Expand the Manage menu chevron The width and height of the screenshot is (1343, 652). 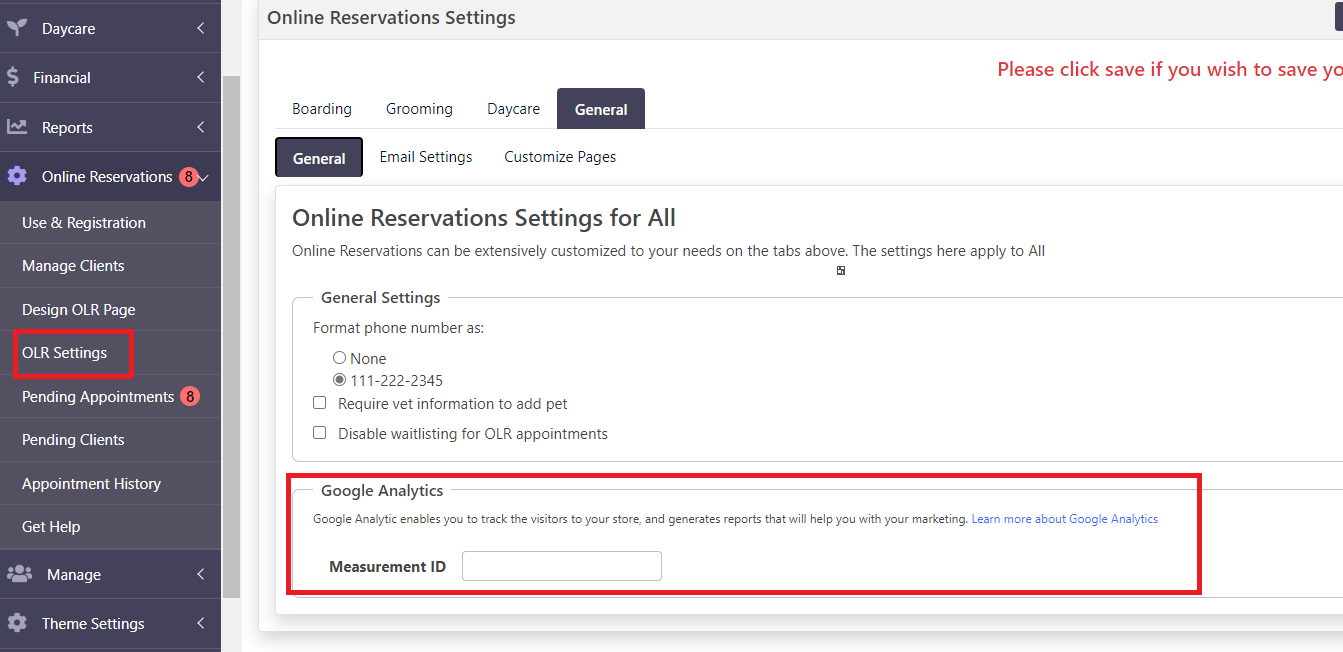[x=201, y=574]
